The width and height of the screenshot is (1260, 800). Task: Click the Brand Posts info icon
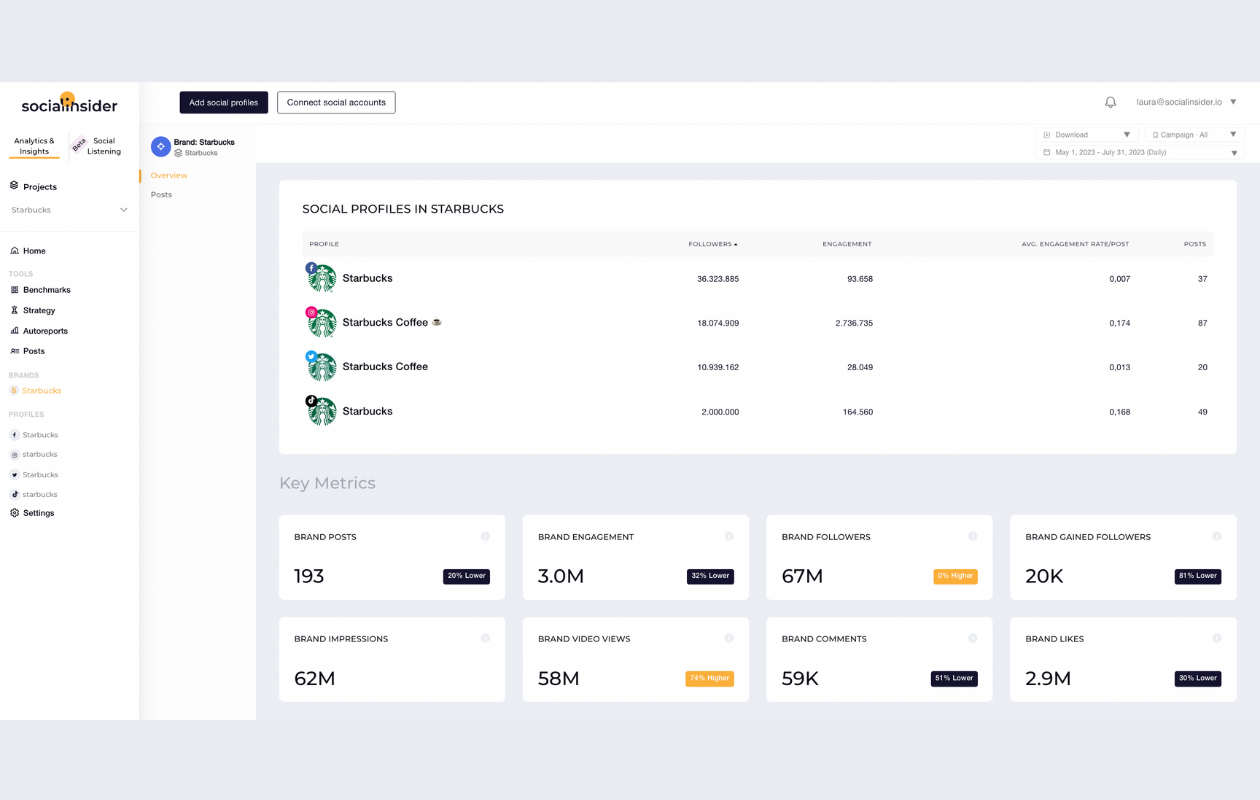[x=485, y=536]
